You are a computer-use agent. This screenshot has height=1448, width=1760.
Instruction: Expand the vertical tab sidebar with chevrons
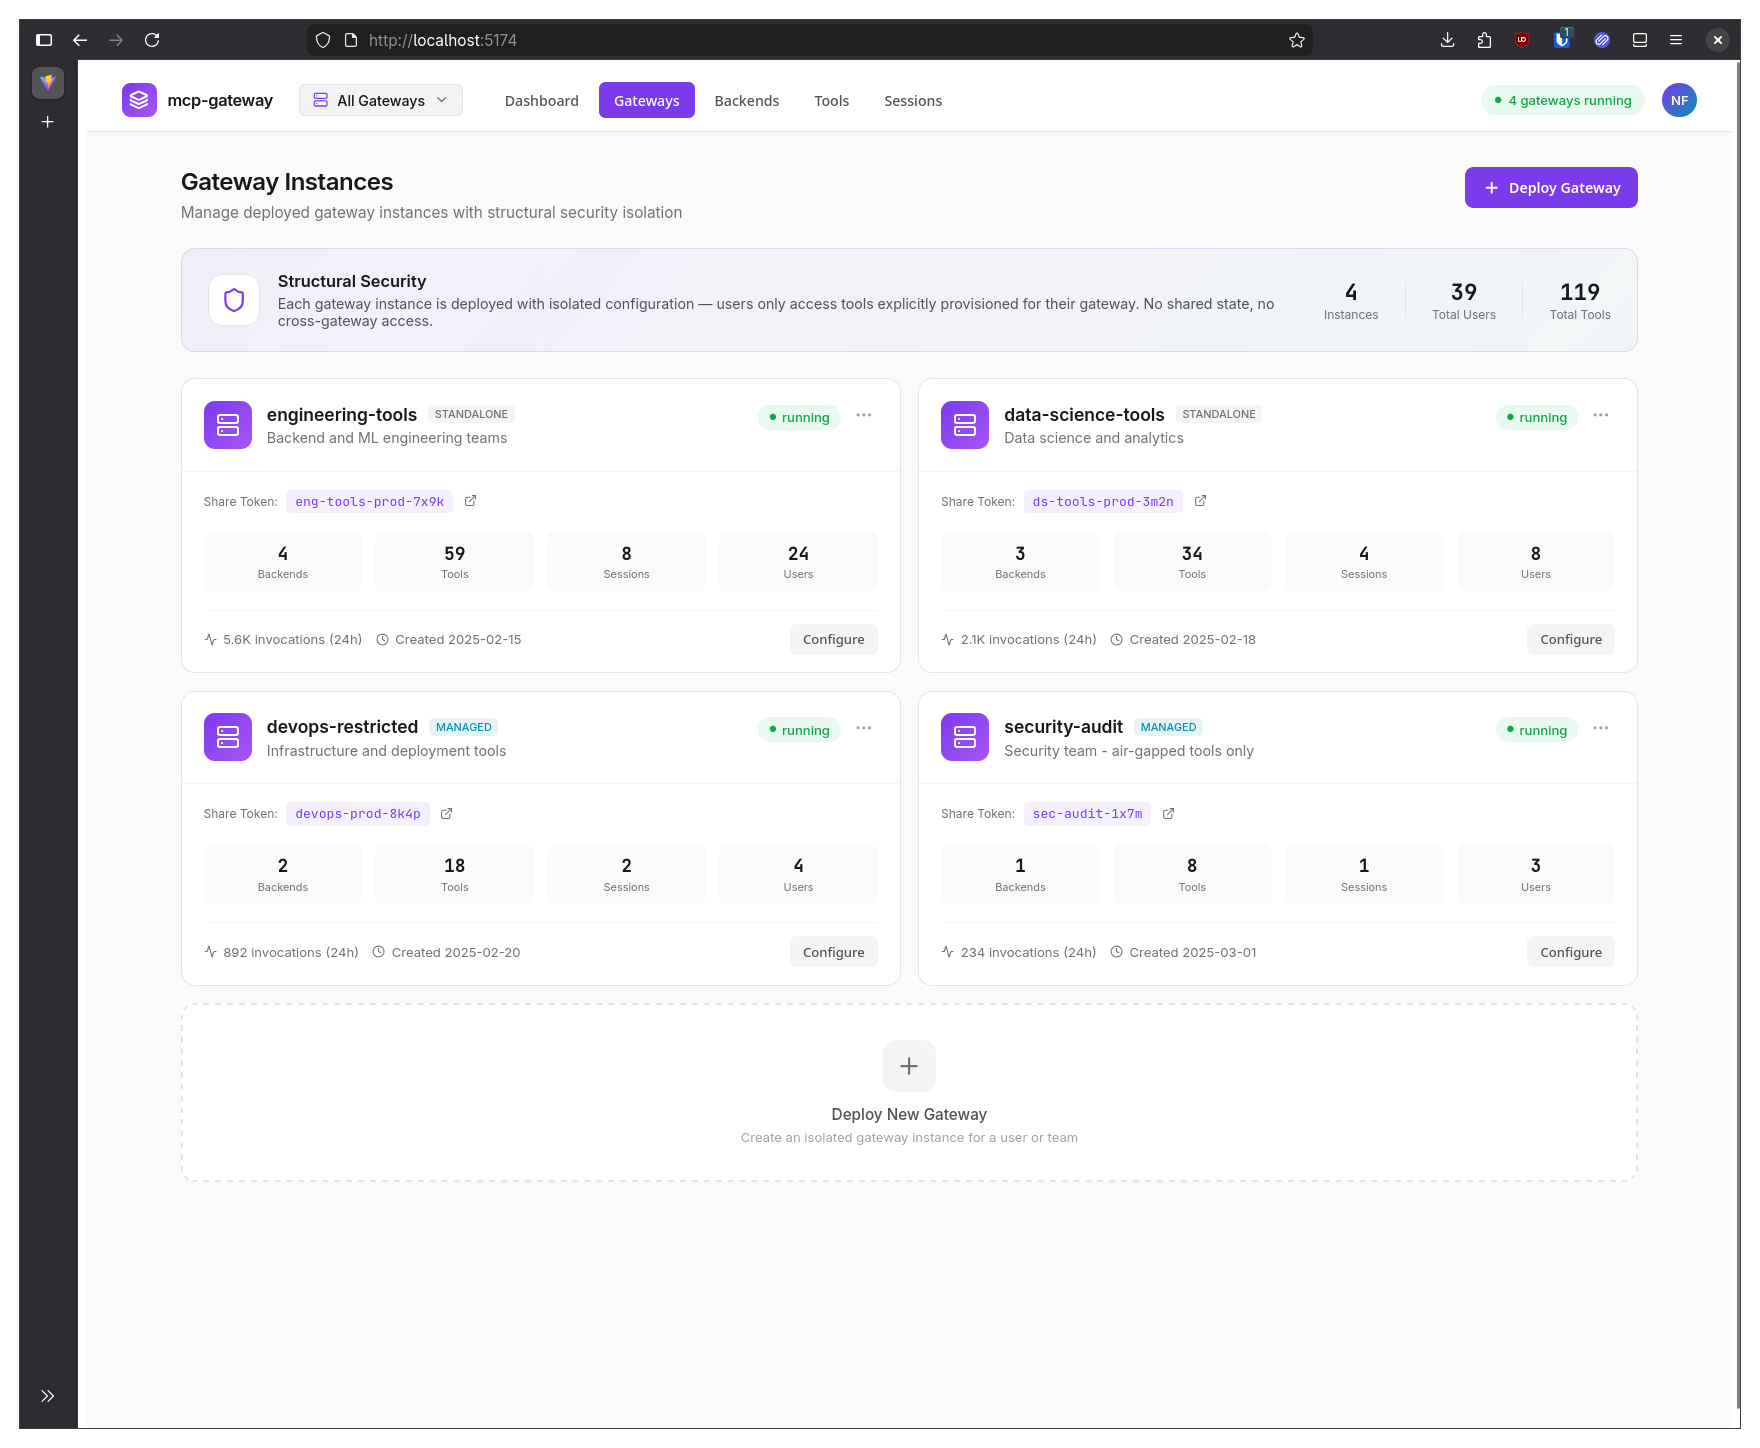pyautogui.click(x=47, y=1396)
